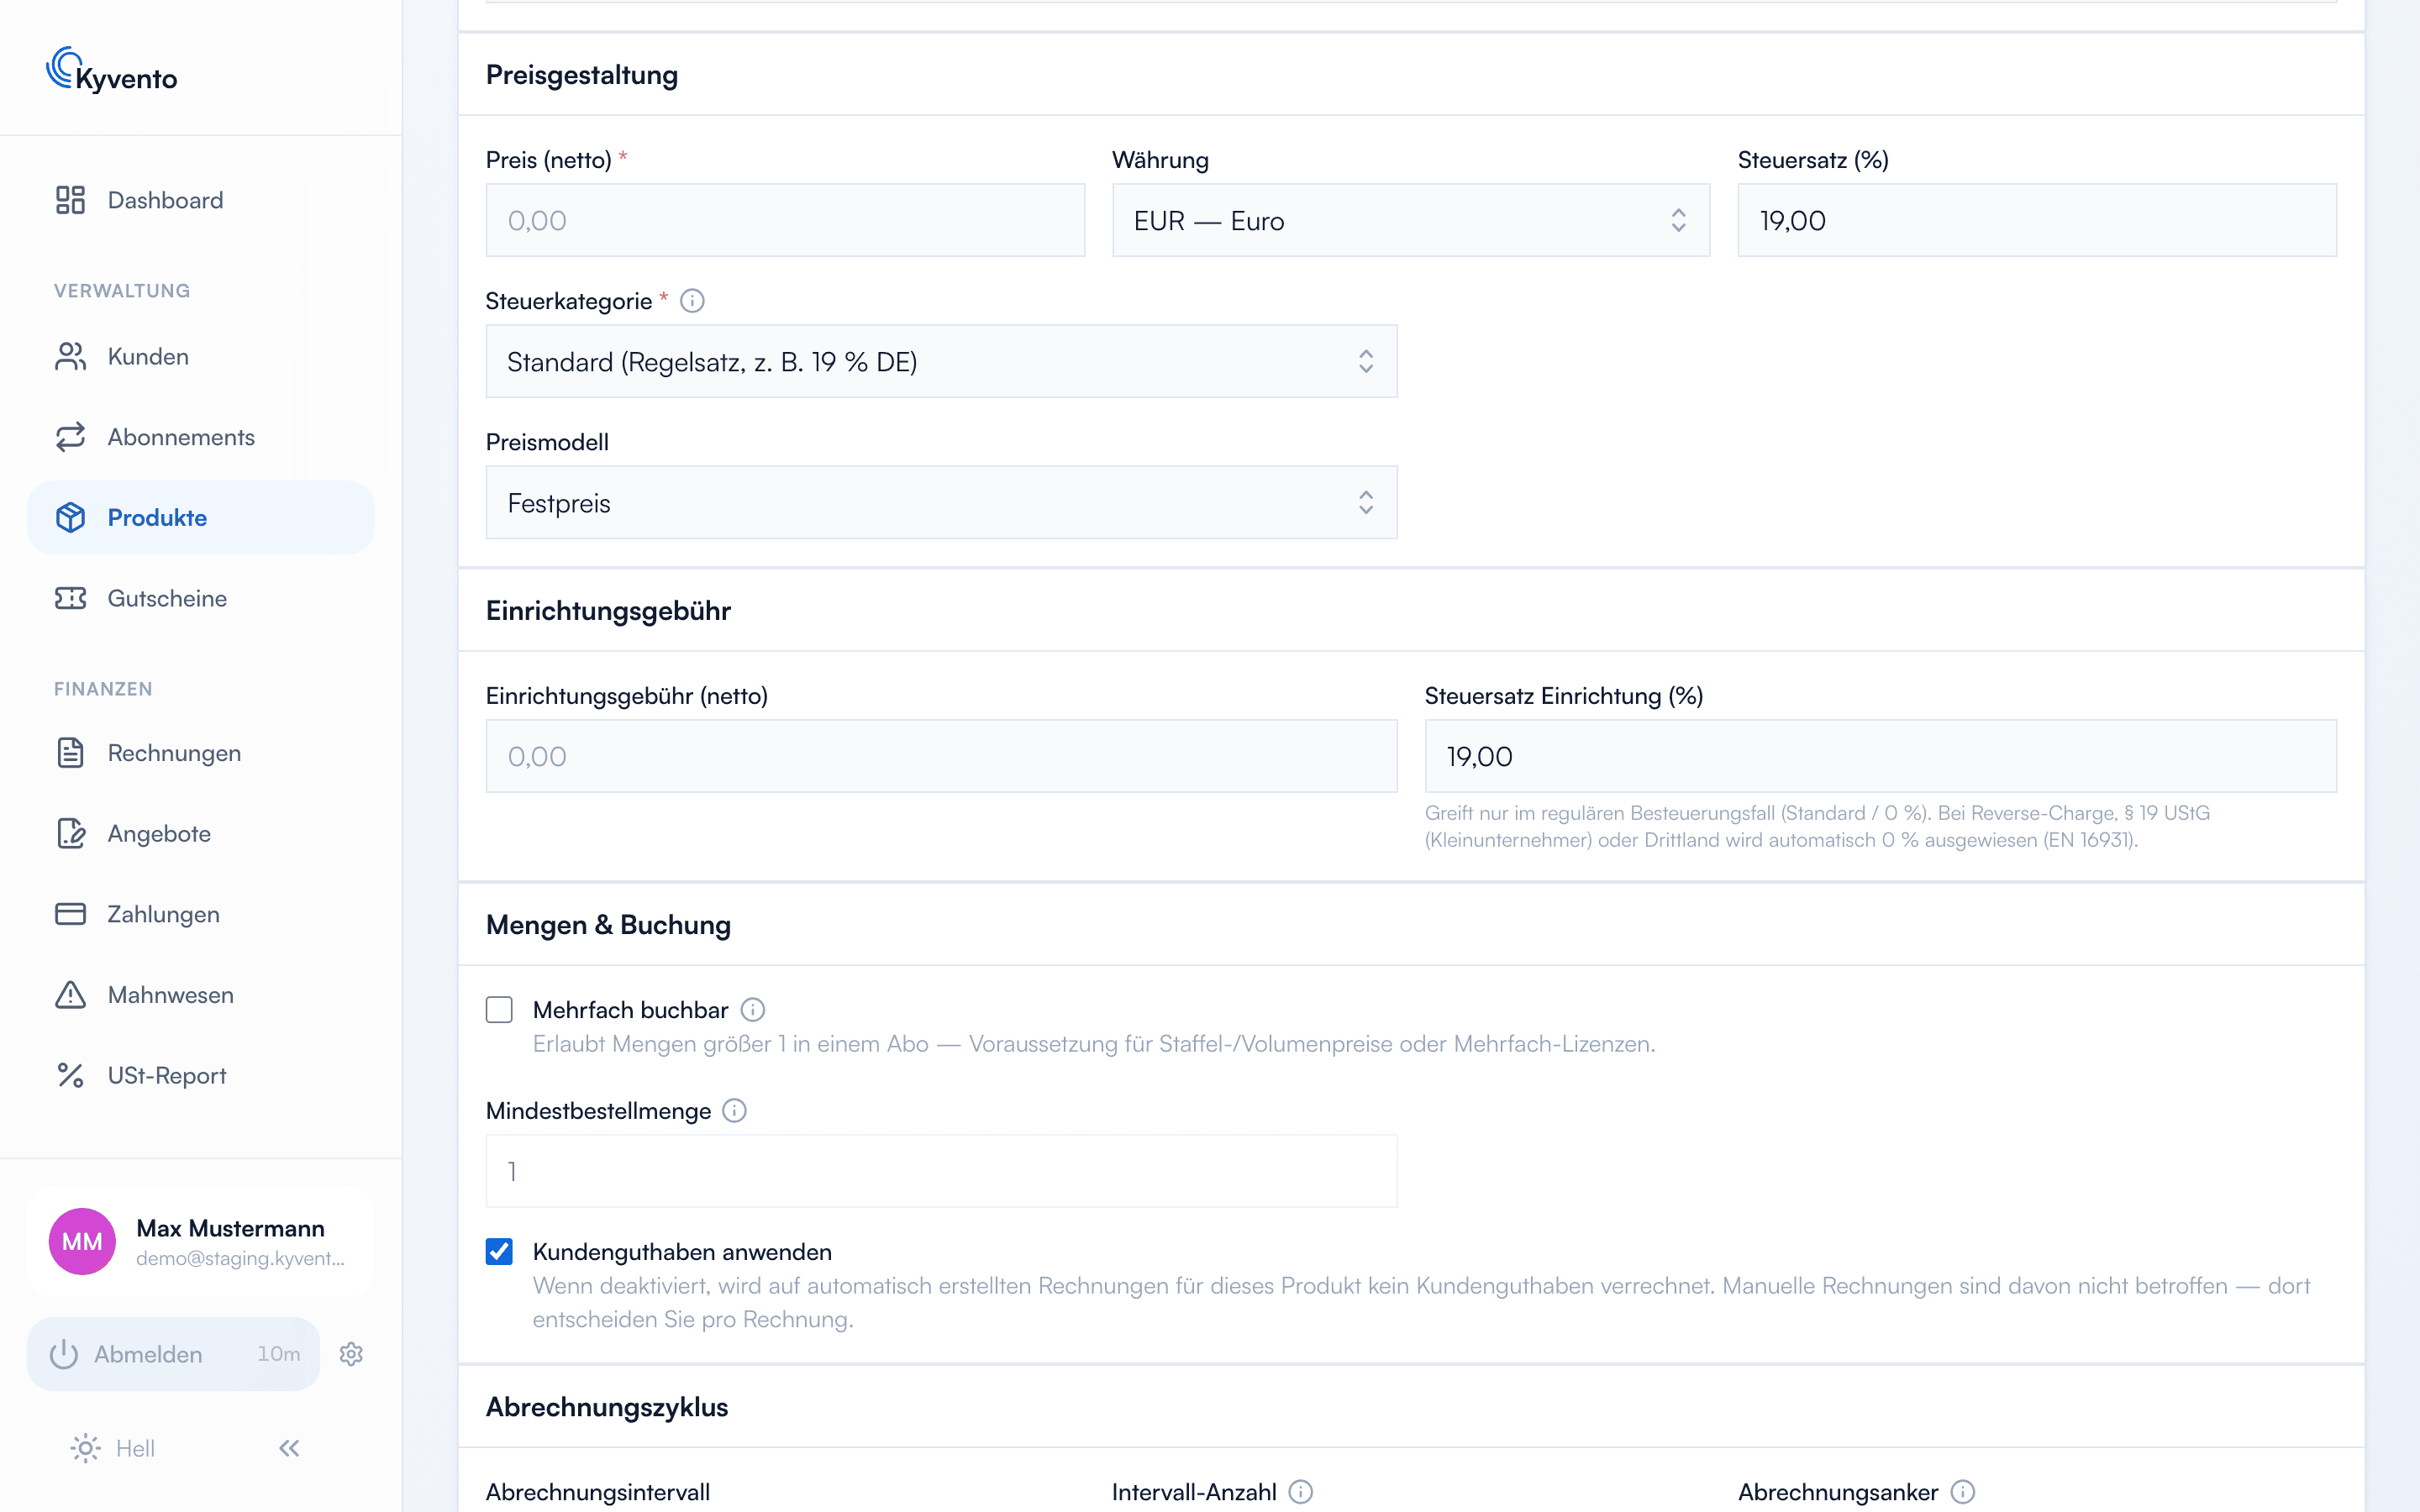
Task: Click the Produkte box icon
Action: pyautogui.click(x=70, y=518)
